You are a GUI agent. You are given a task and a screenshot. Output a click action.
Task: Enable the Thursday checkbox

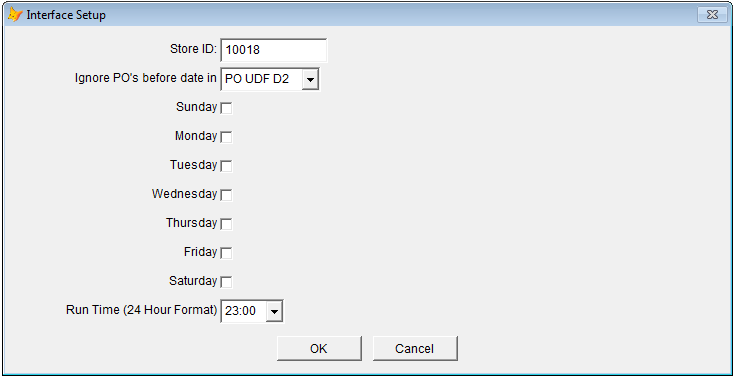(227, 224)
